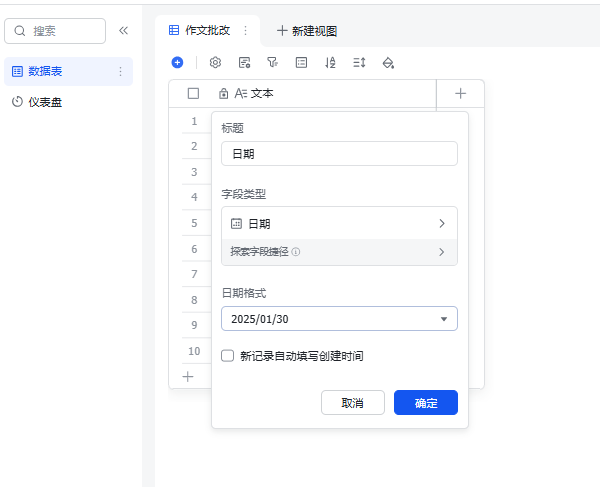Screen dimensions: 600x487
Task: Collapse the sidebar with double chevron
Action: (x=123, y=31)
